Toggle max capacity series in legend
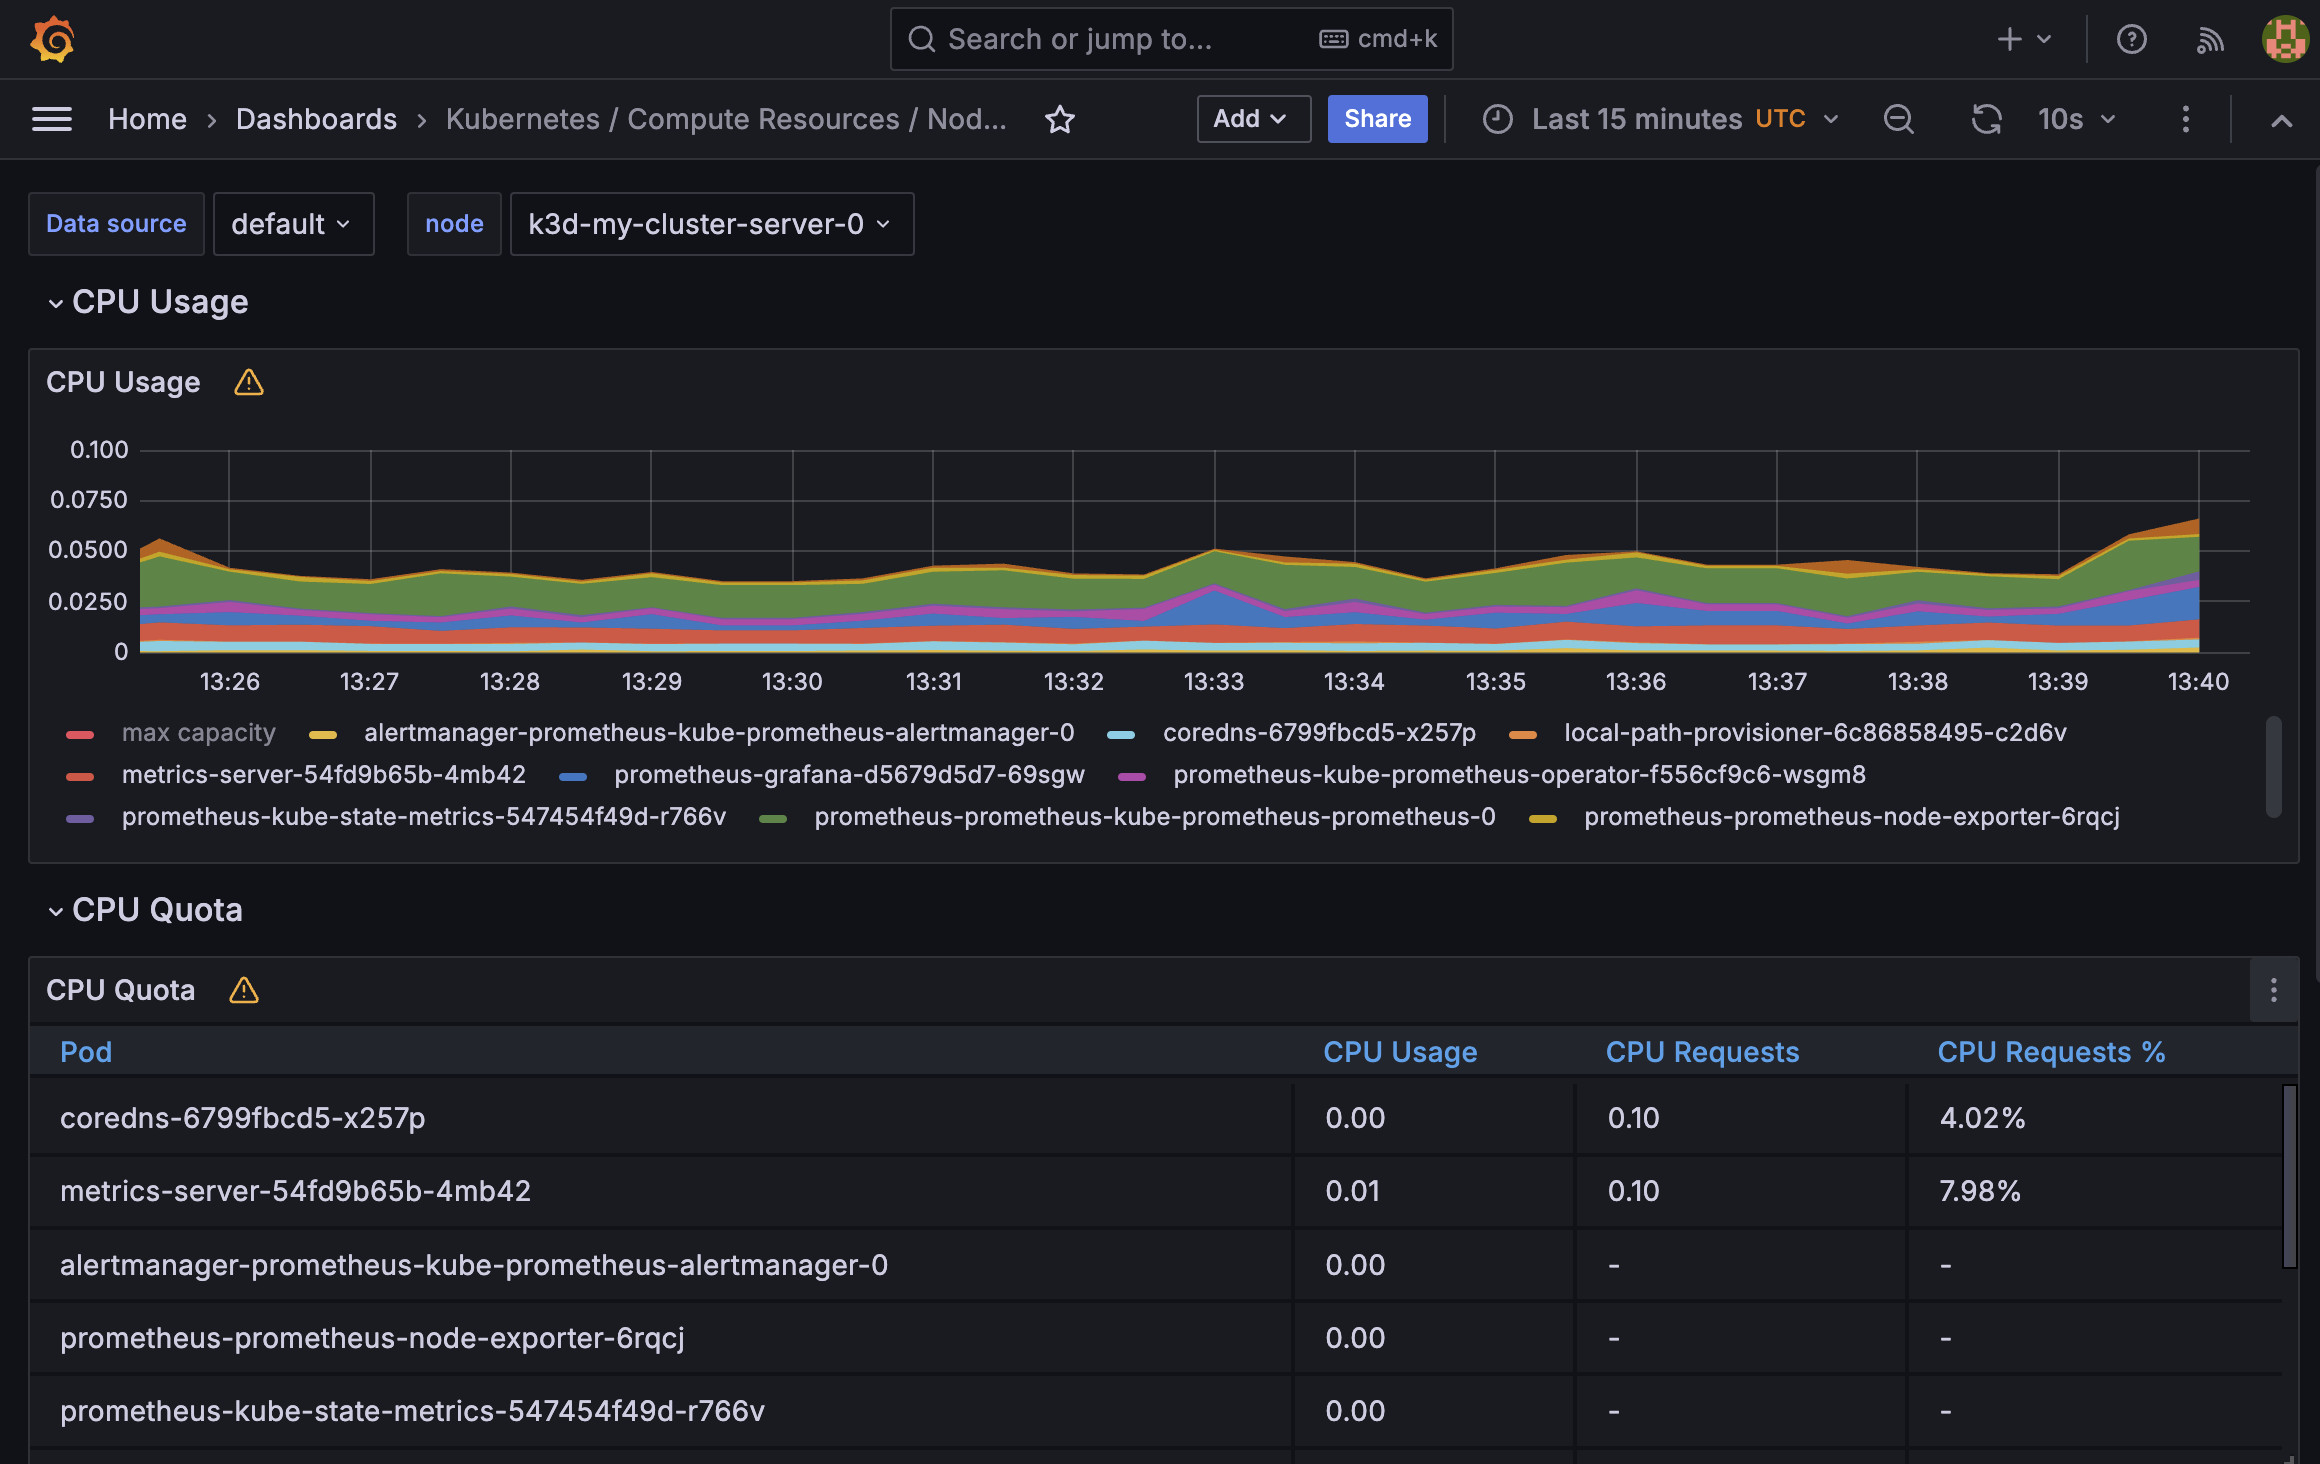The image size is (2320, 1464). click(198, 733)
